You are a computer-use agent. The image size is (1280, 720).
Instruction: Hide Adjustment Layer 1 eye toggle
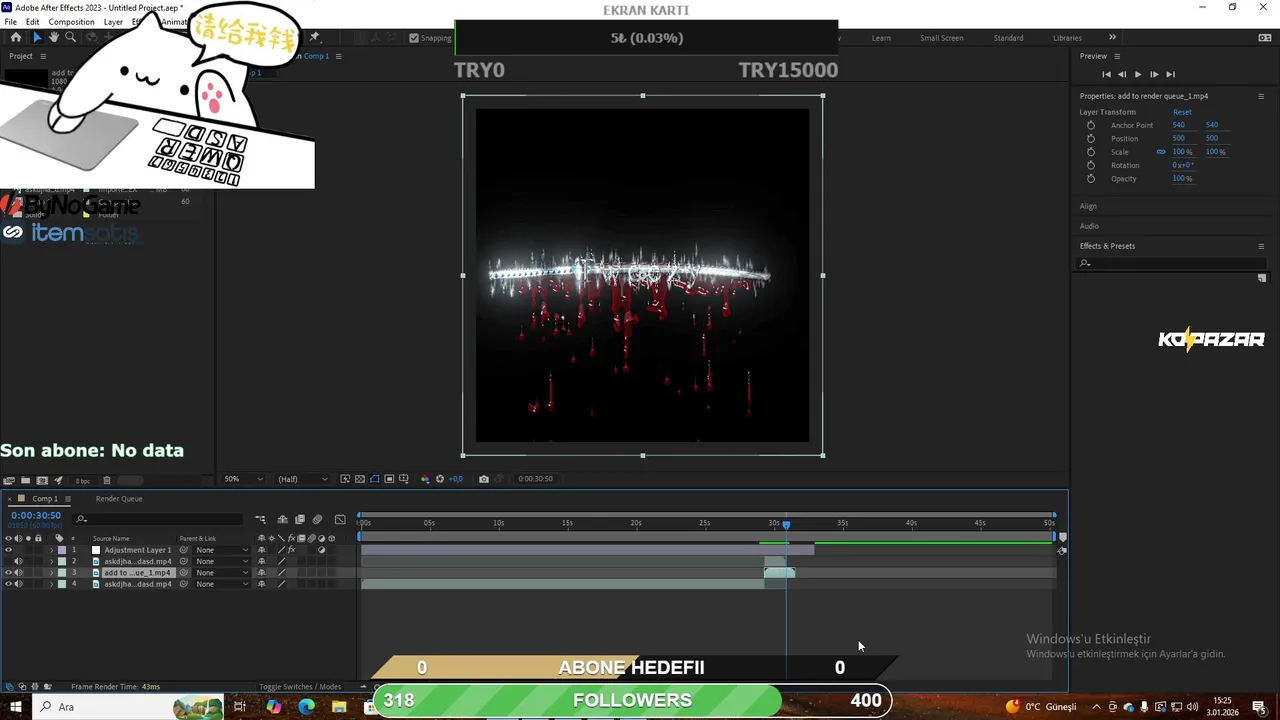(8, 550)
